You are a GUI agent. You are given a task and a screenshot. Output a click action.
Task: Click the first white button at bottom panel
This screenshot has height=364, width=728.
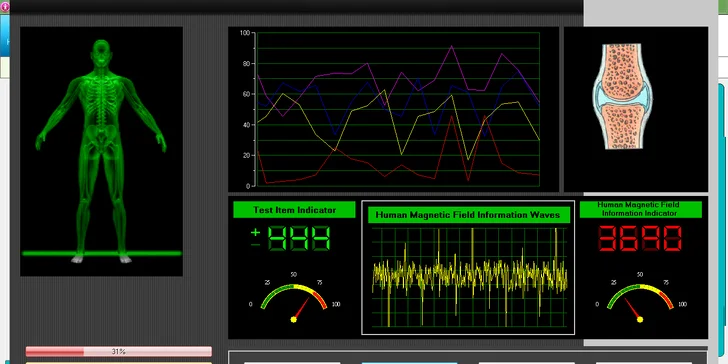pyautogui.click(x=292, y=363)
